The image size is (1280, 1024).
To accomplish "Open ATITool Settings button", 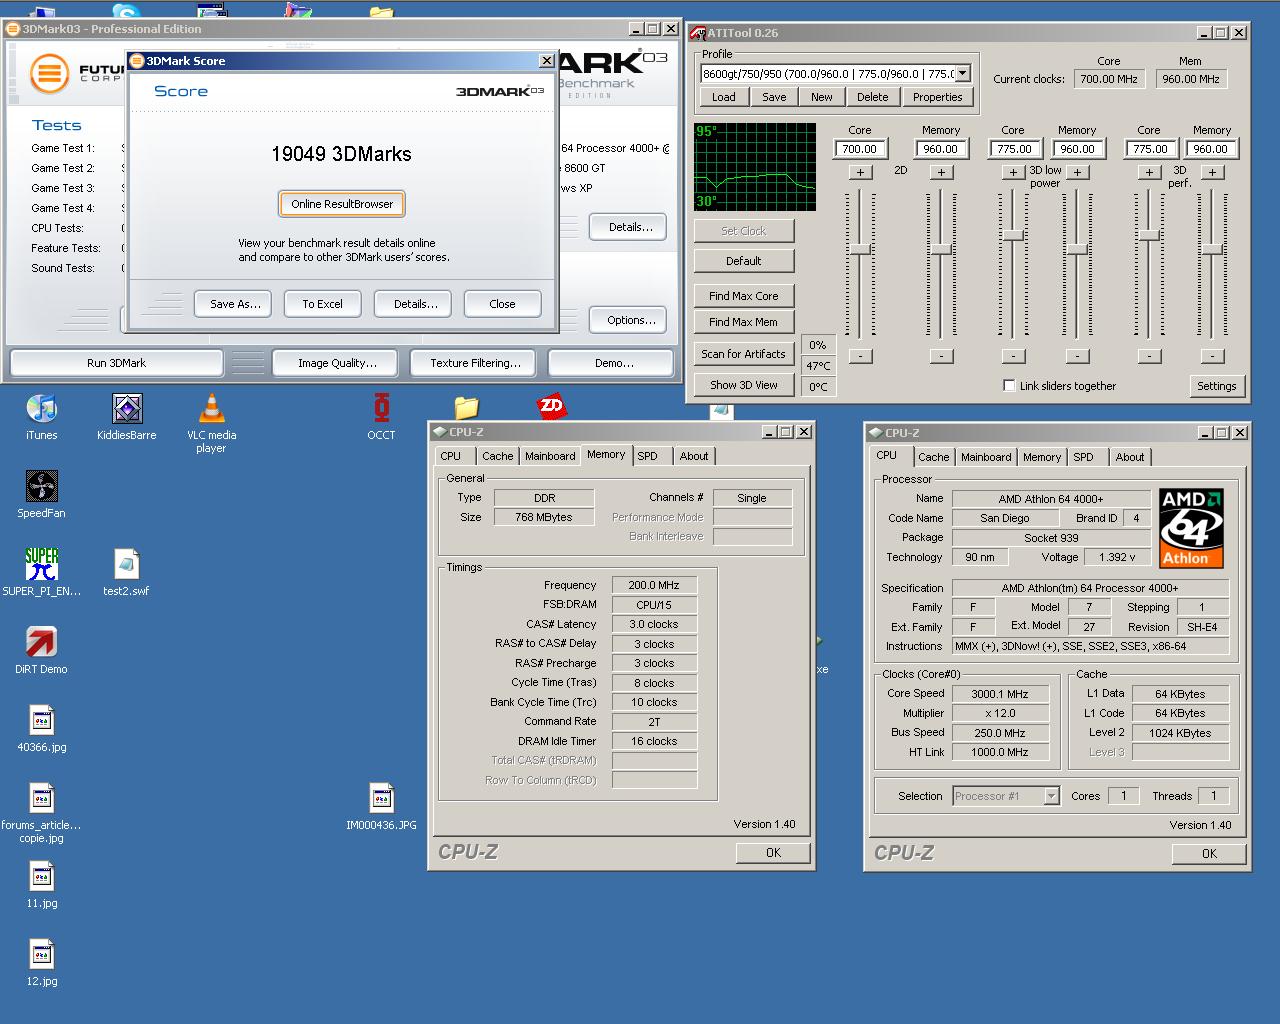I will 1216,386.
